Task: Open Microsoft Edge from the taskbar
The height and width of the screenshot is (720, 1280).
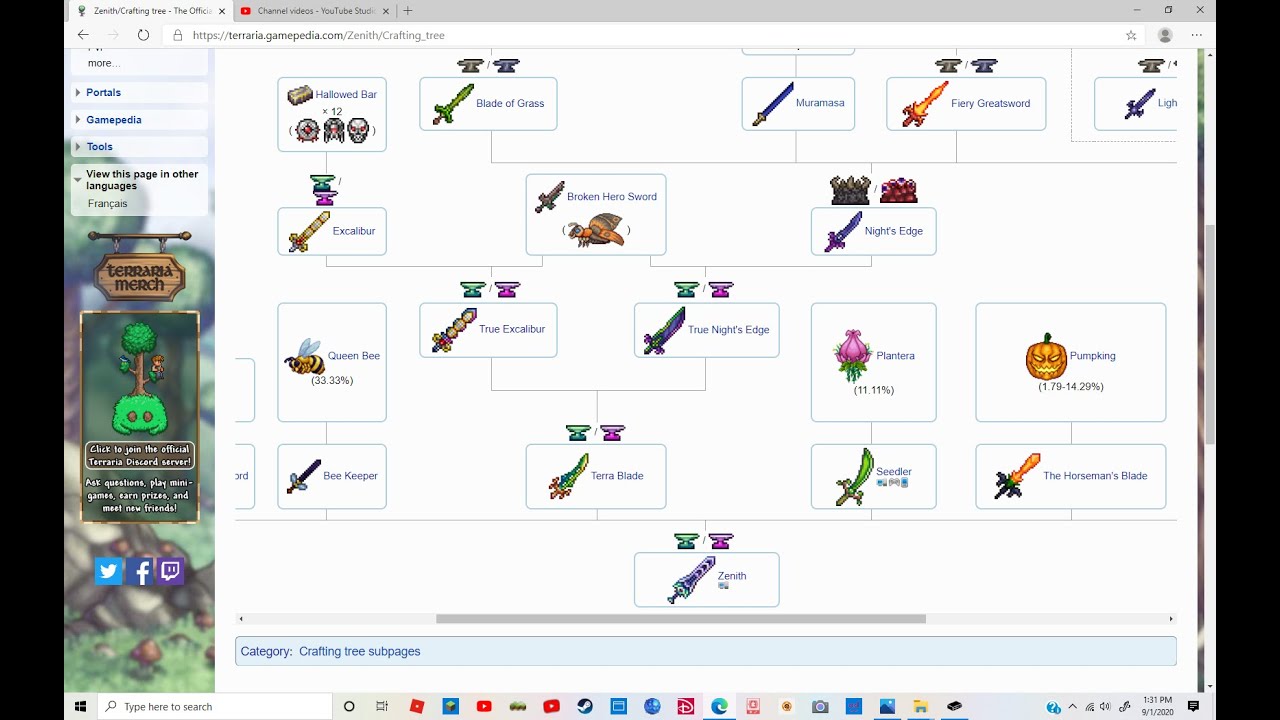Action: click(x=719, y=706)
